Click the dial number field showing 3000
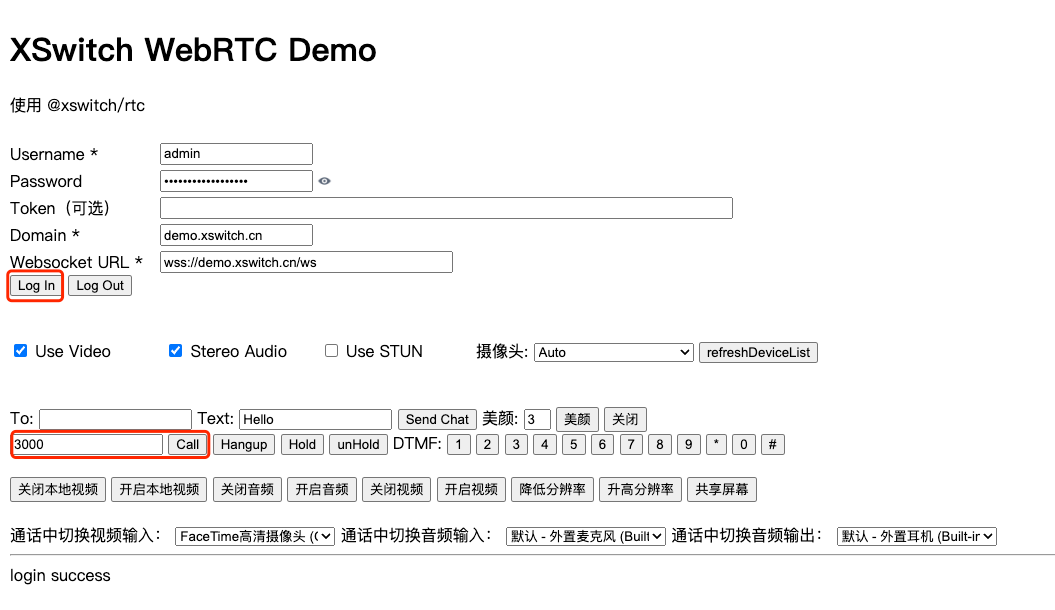 pos(87,445)
